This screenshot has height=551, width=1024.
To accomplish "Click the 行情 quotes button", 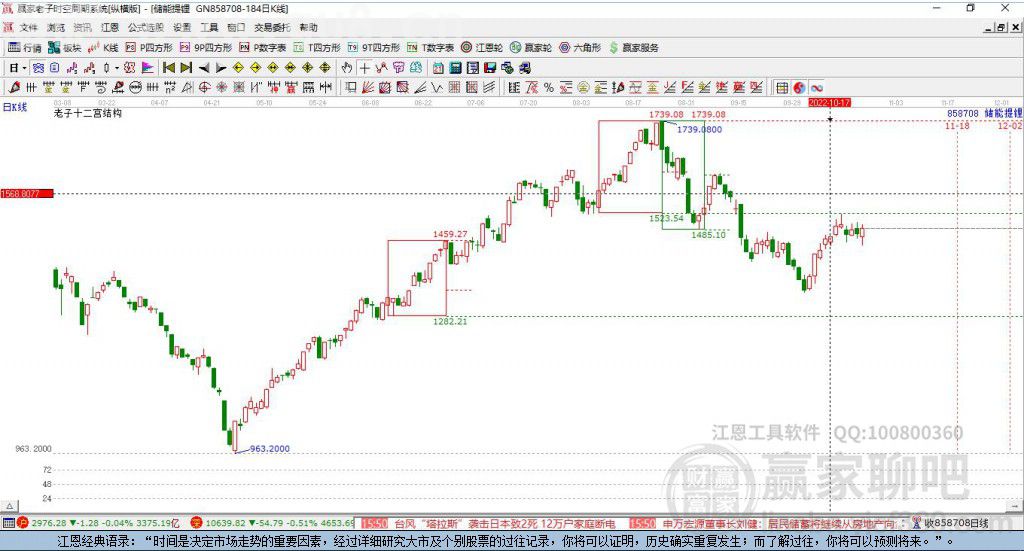I will point(25,48).
